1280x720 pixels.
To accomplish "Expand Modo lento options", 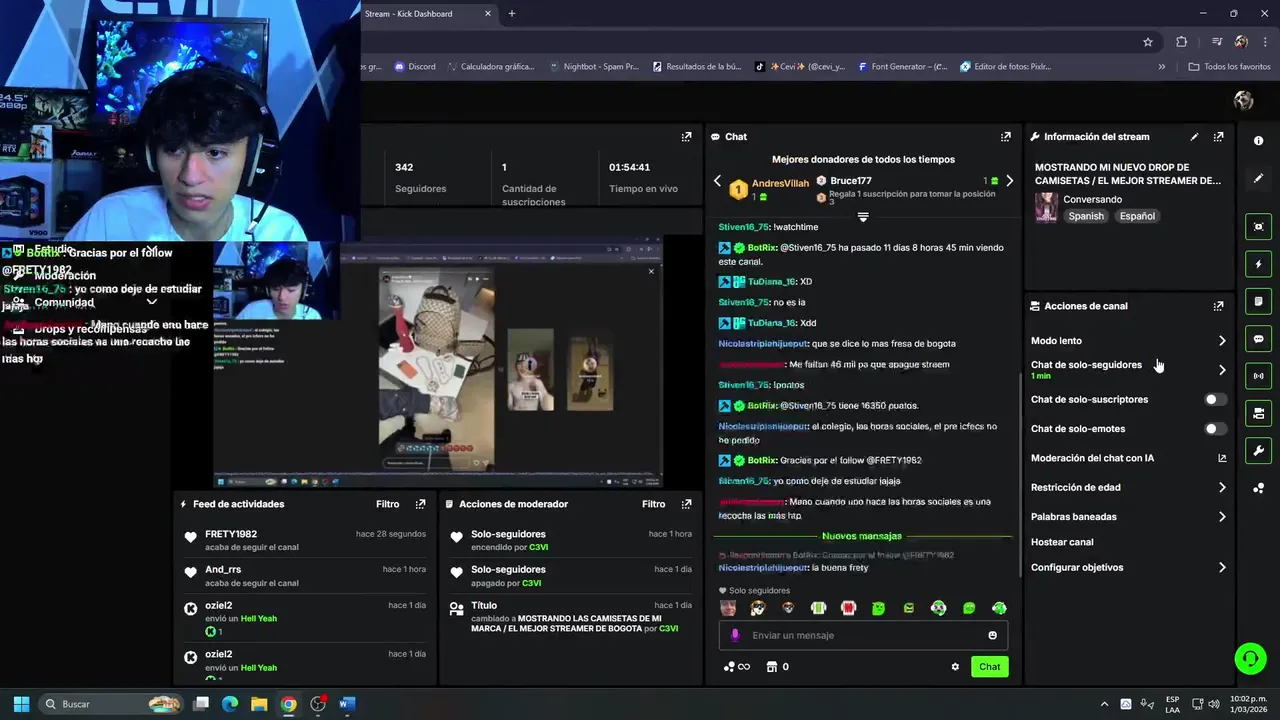I will pyautogui.click(x=1222, y=341).
